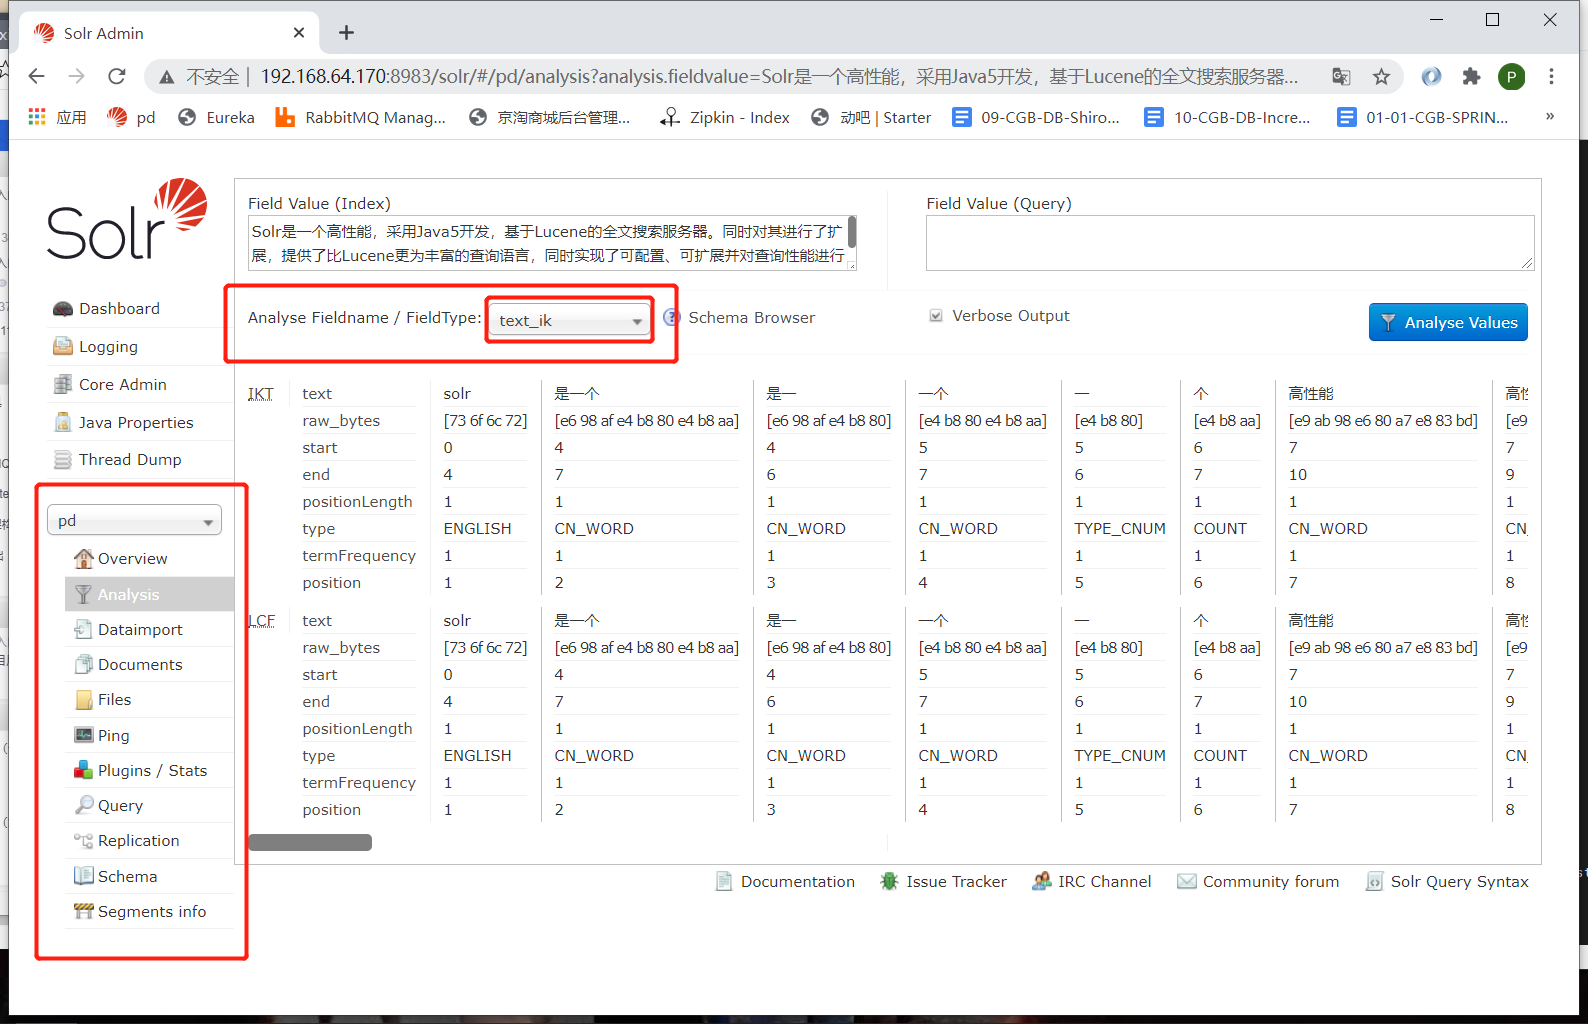This screenshot has width=1588, height=1024.
Task: Open the user profile avatar P
Action: point(1511,77)
